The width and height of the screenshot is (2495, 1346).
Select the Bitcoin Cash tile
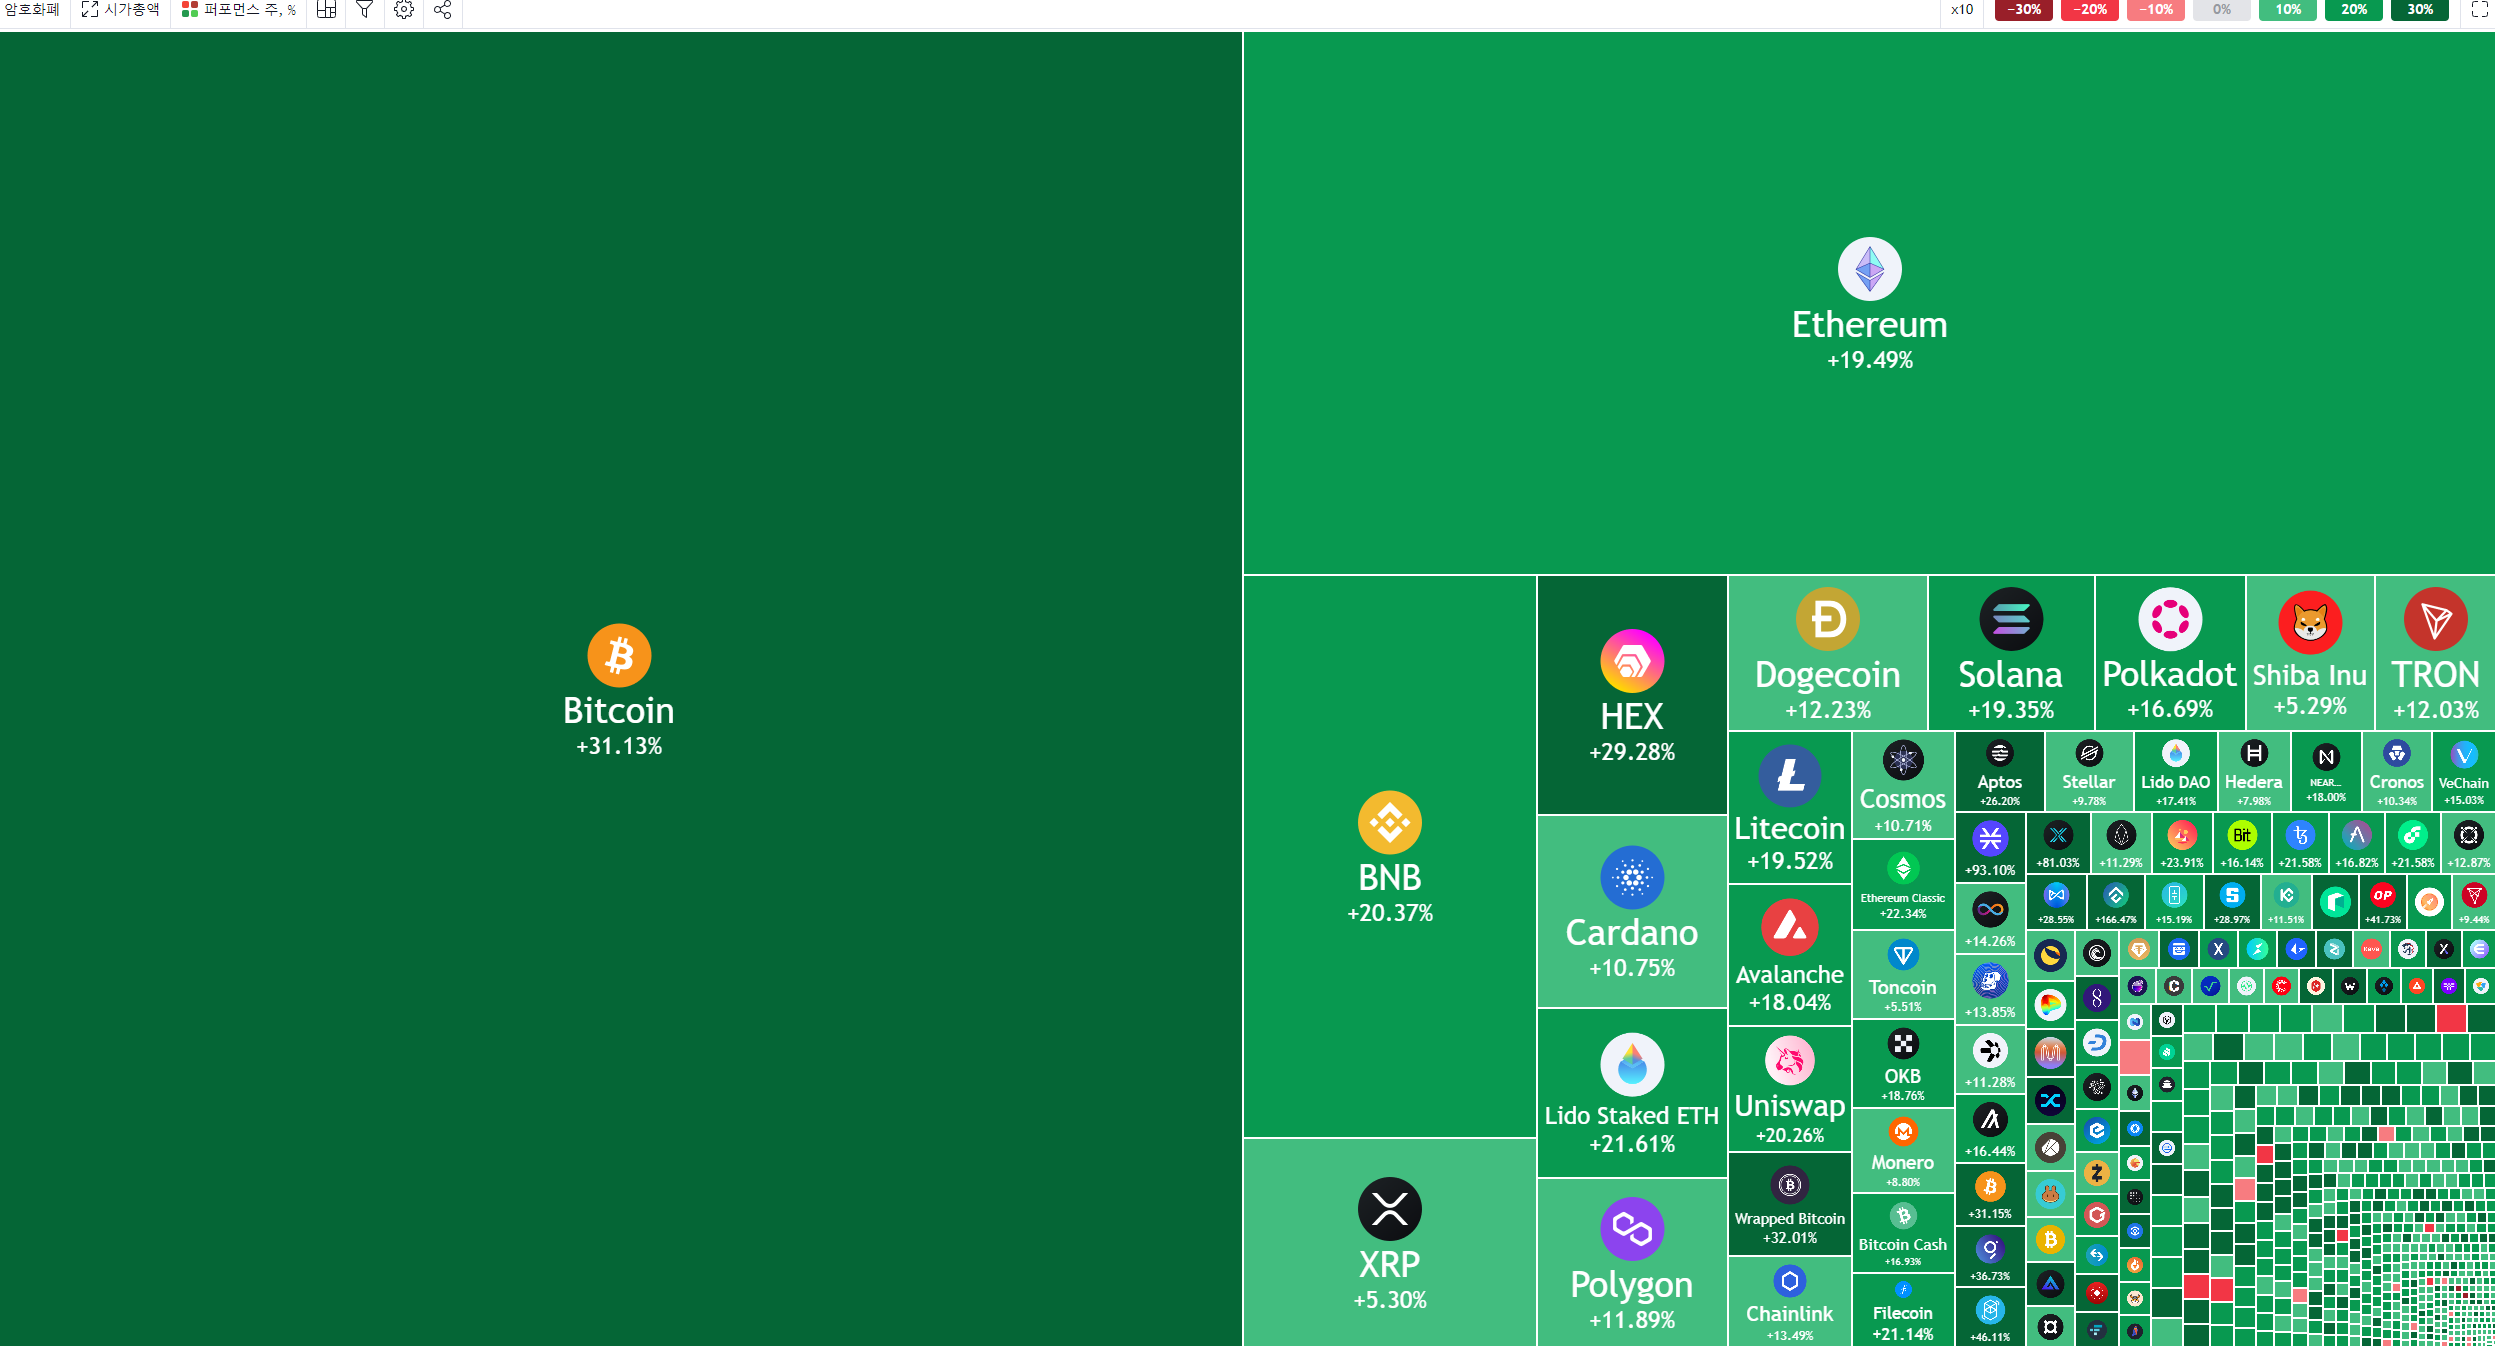tap(1903, 1233)
